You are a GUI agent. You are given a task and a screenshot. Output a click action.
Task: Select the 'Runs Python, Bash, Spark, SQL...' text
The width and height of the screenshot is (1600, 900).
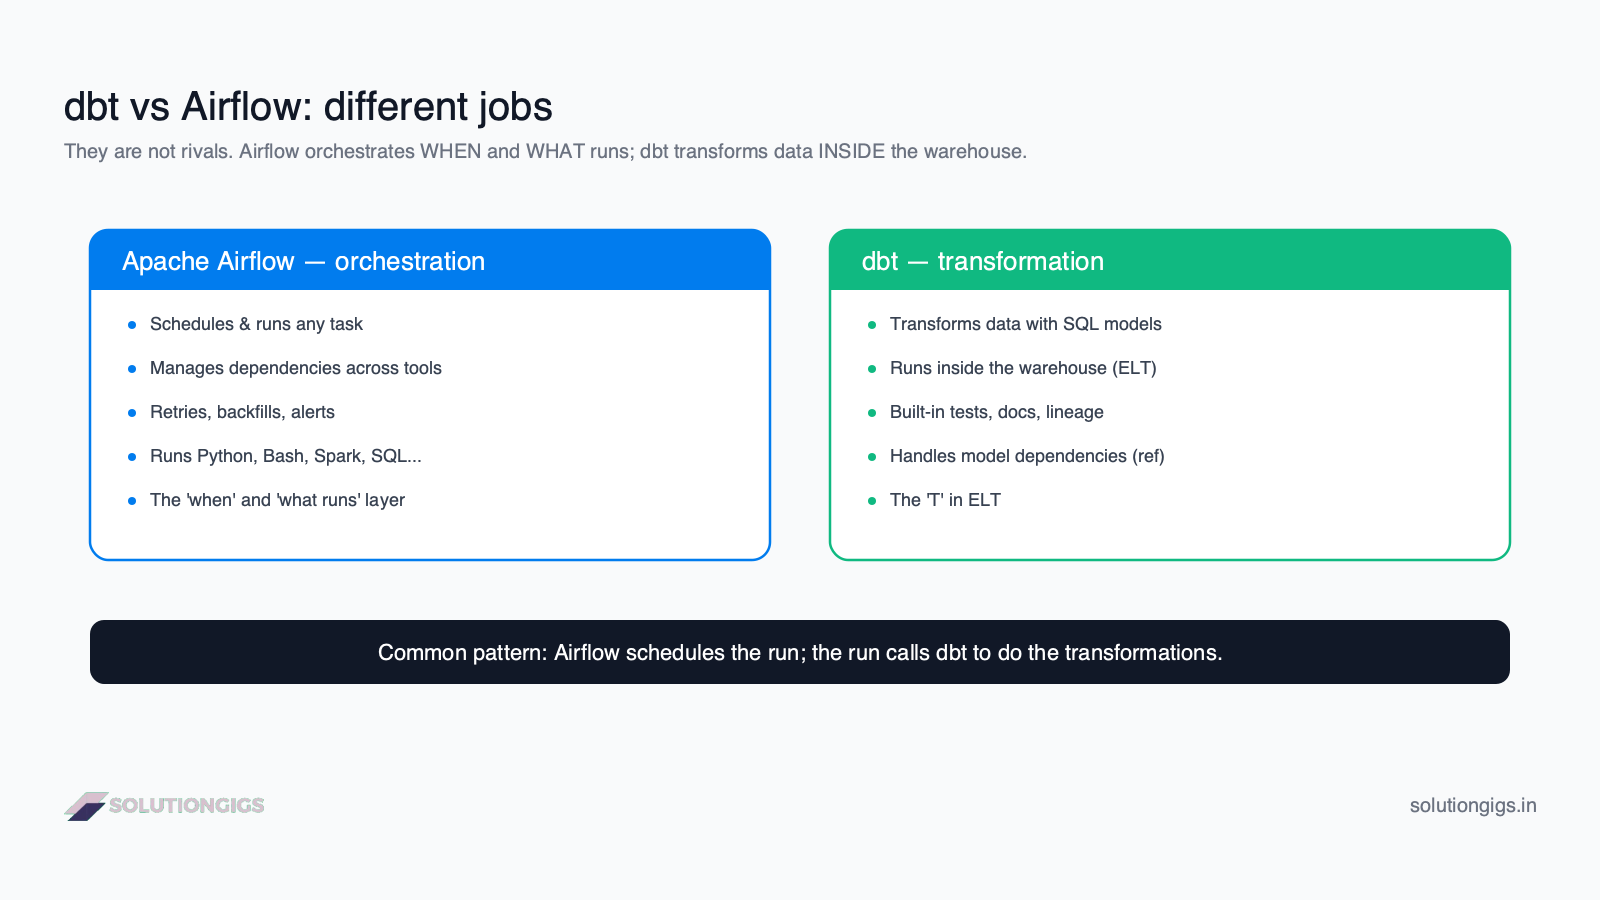pyautogui.click(x=286, y=456)
